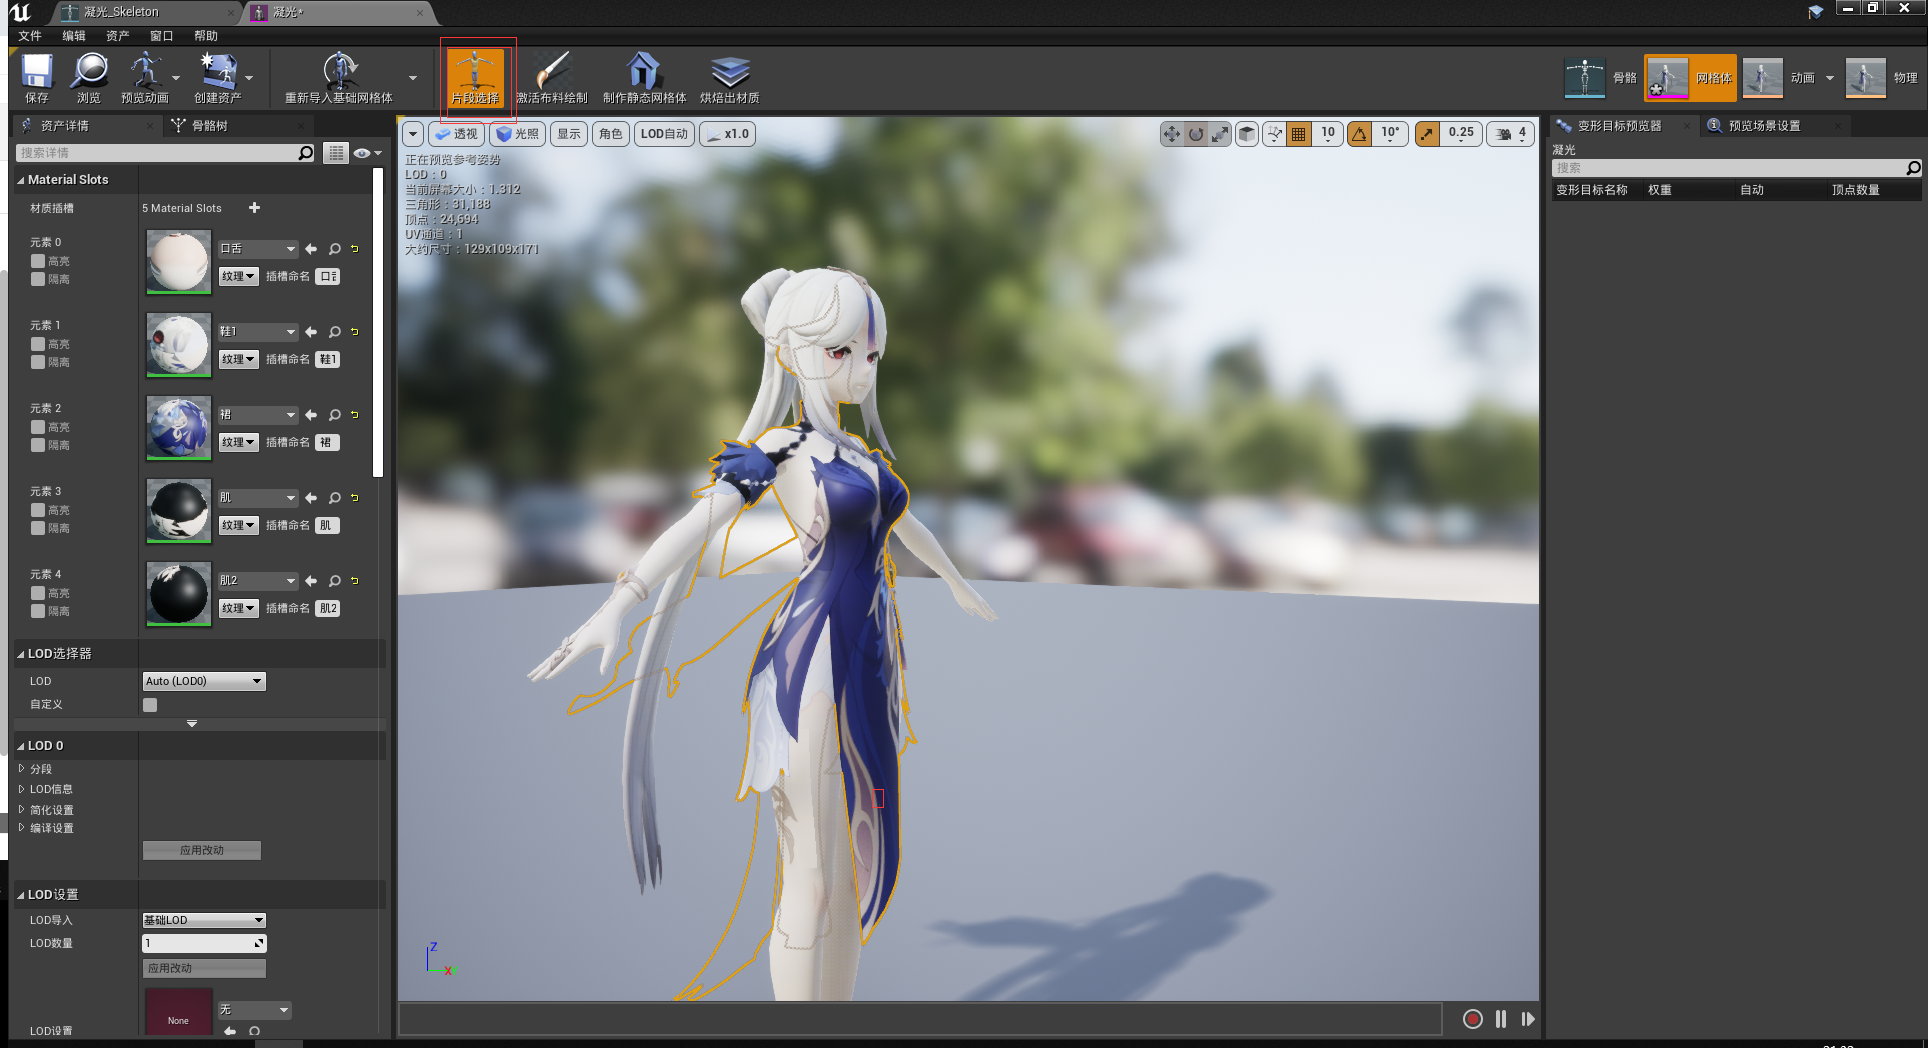Open LOD导入 dropdown showing 基础LOD
Viewport: 1928px width, 1048px height.
pyautogui.click(x=204, y=920)
